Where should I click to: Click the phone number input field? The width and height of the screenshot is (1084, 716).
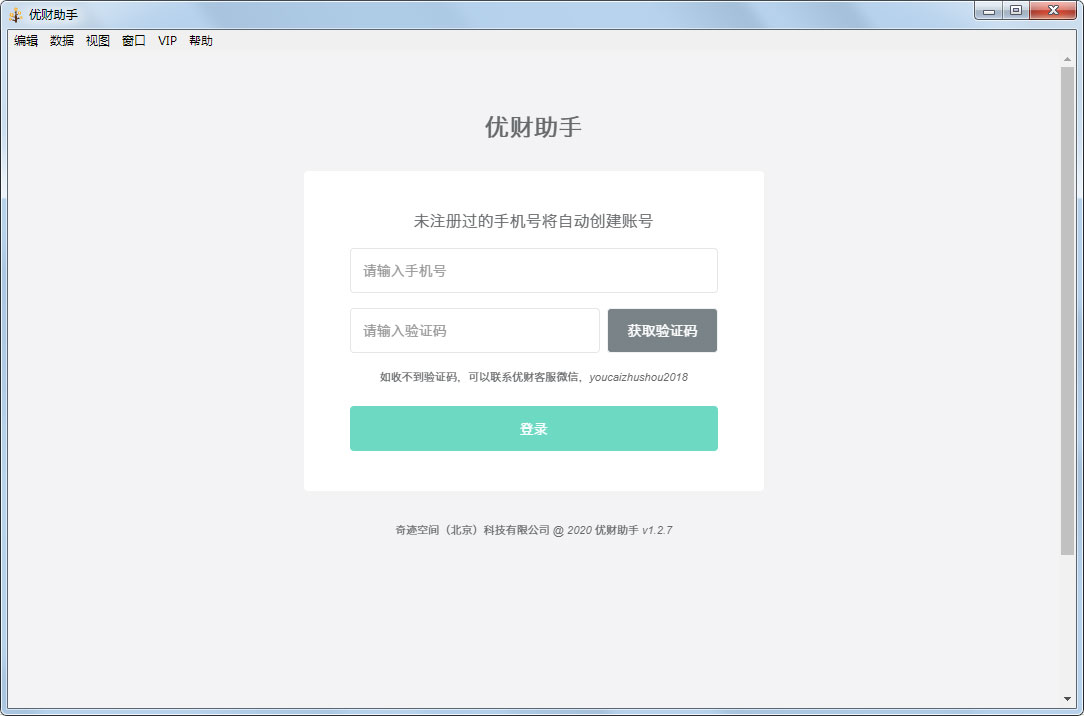[533, 270]
